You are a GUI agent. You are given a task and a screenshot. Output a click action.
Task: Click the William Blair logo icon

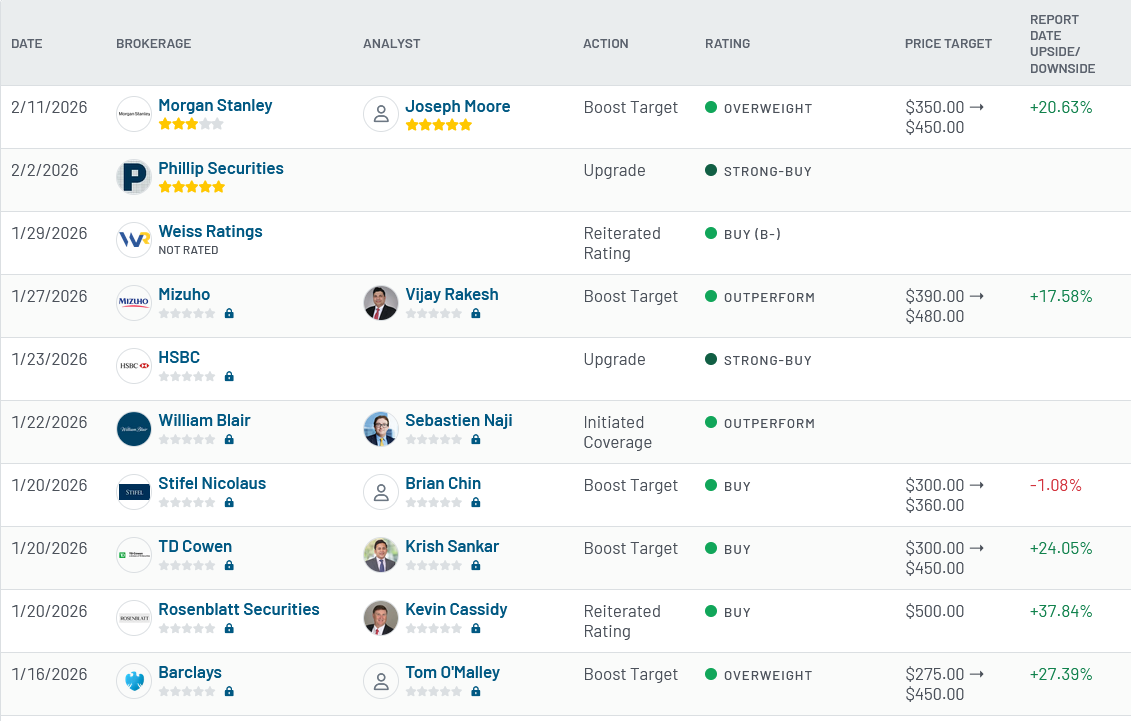(134, 428)
